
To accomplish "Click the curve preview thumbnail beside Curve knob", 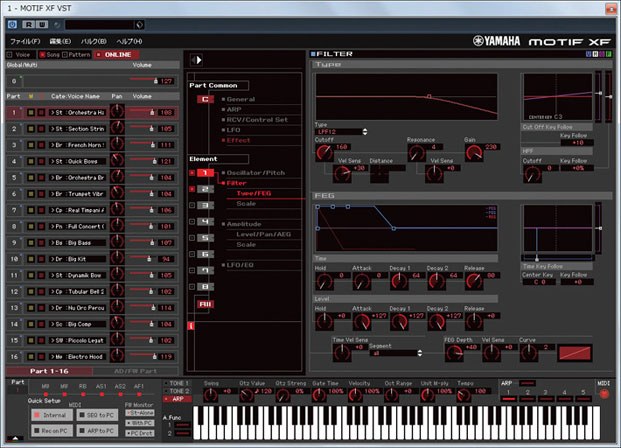I will (575, 353).
